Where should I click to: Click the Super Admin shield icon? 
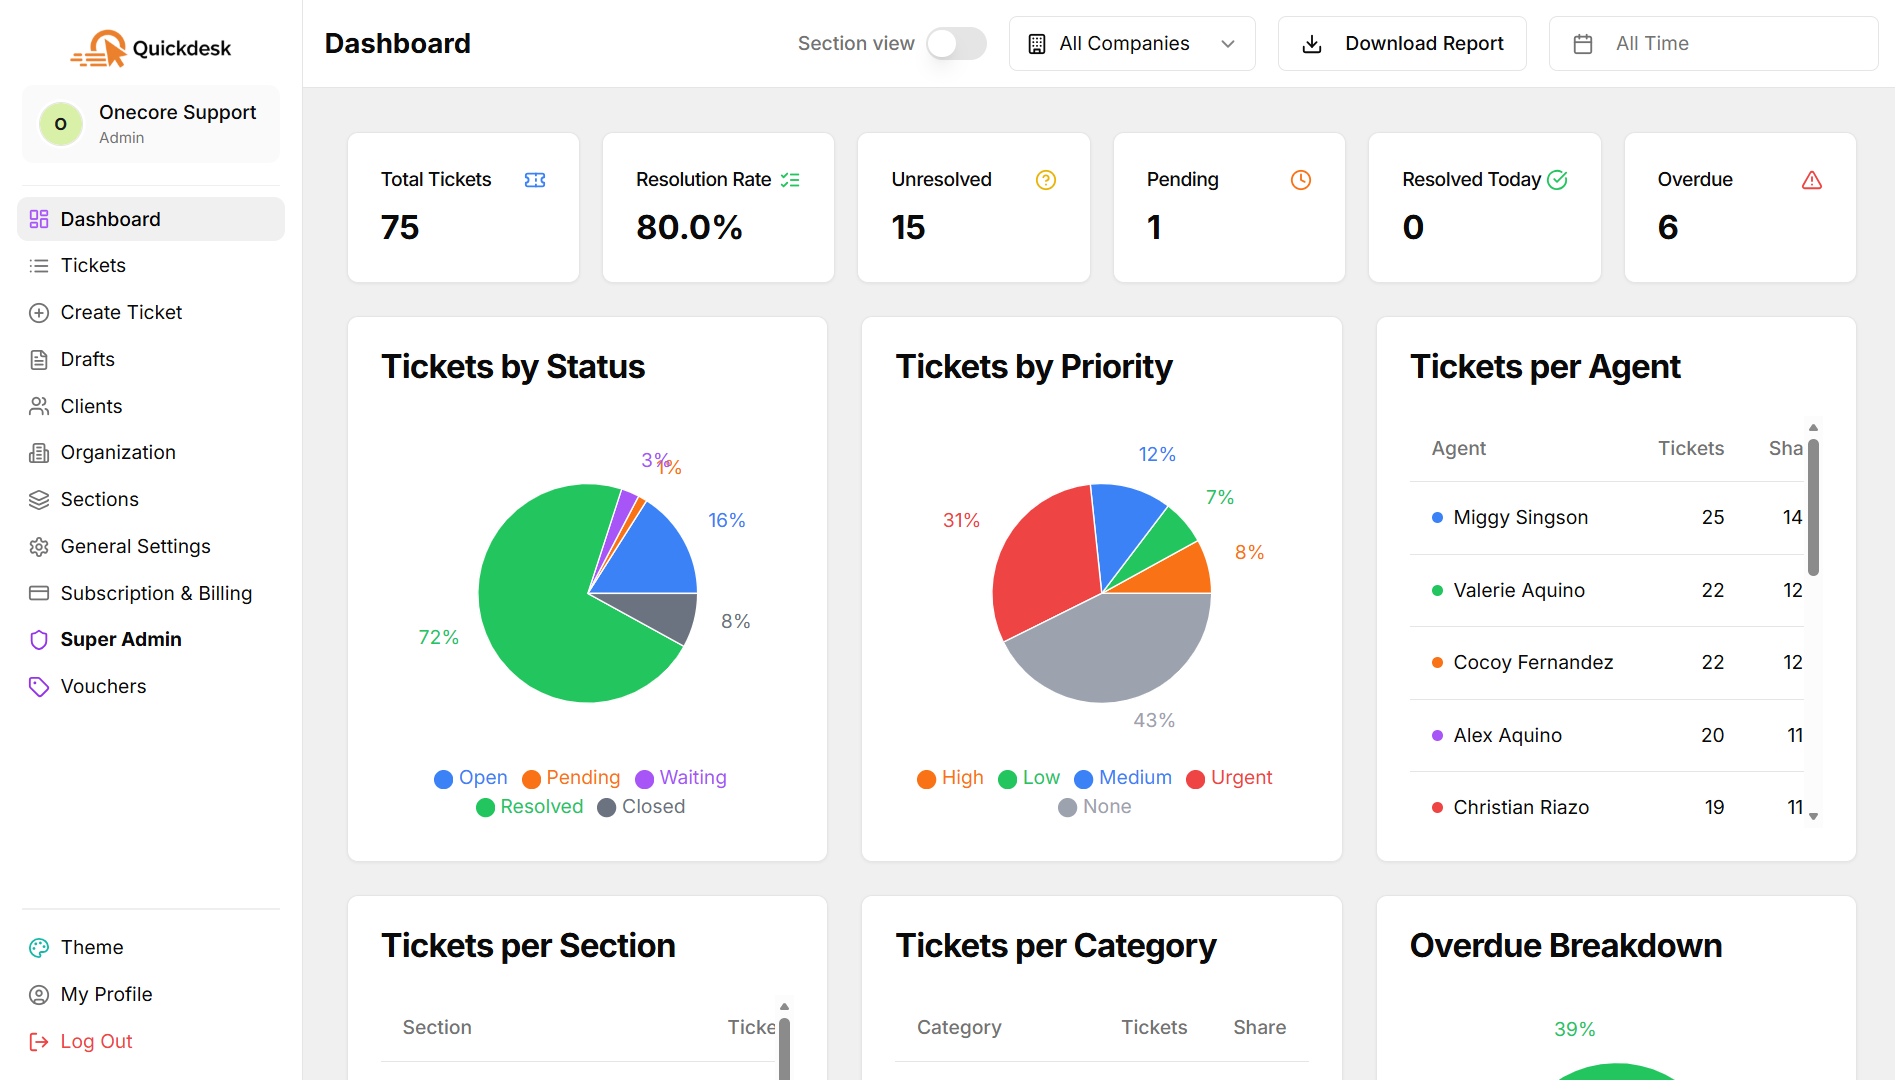pyautogui.click(x=39, y=640)
